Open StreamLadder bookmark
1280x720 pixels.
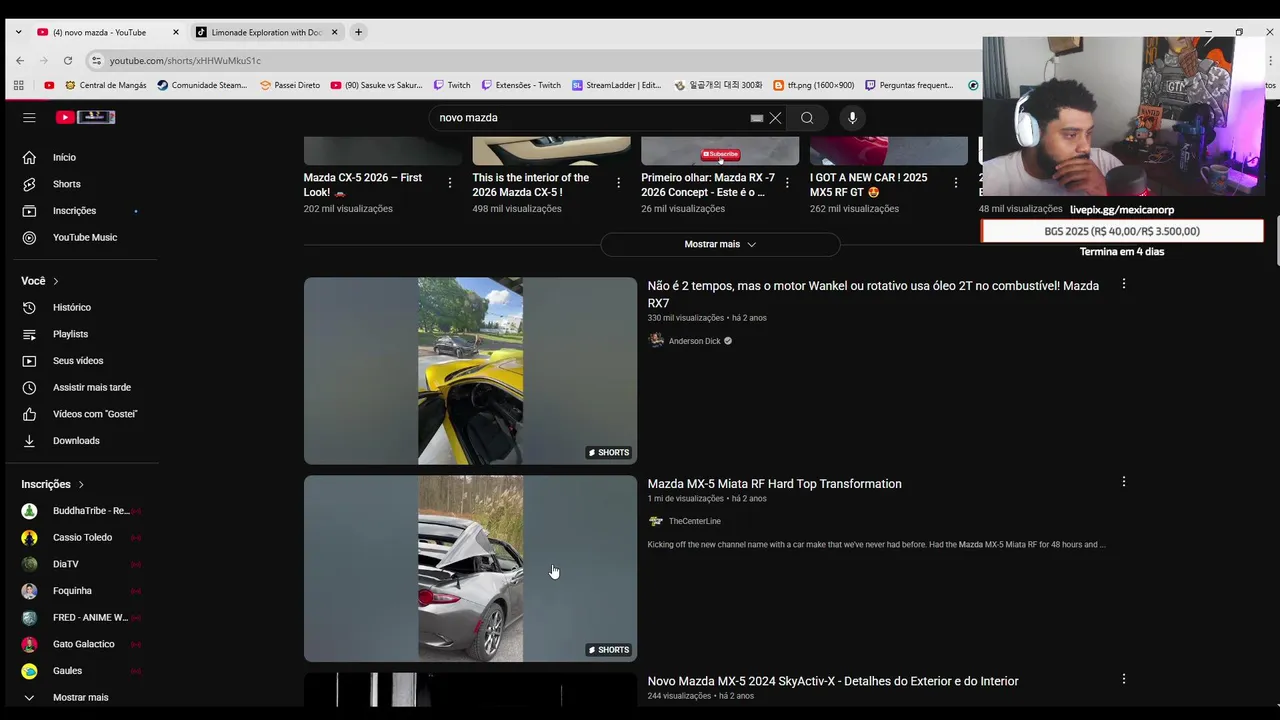(617, 85)
